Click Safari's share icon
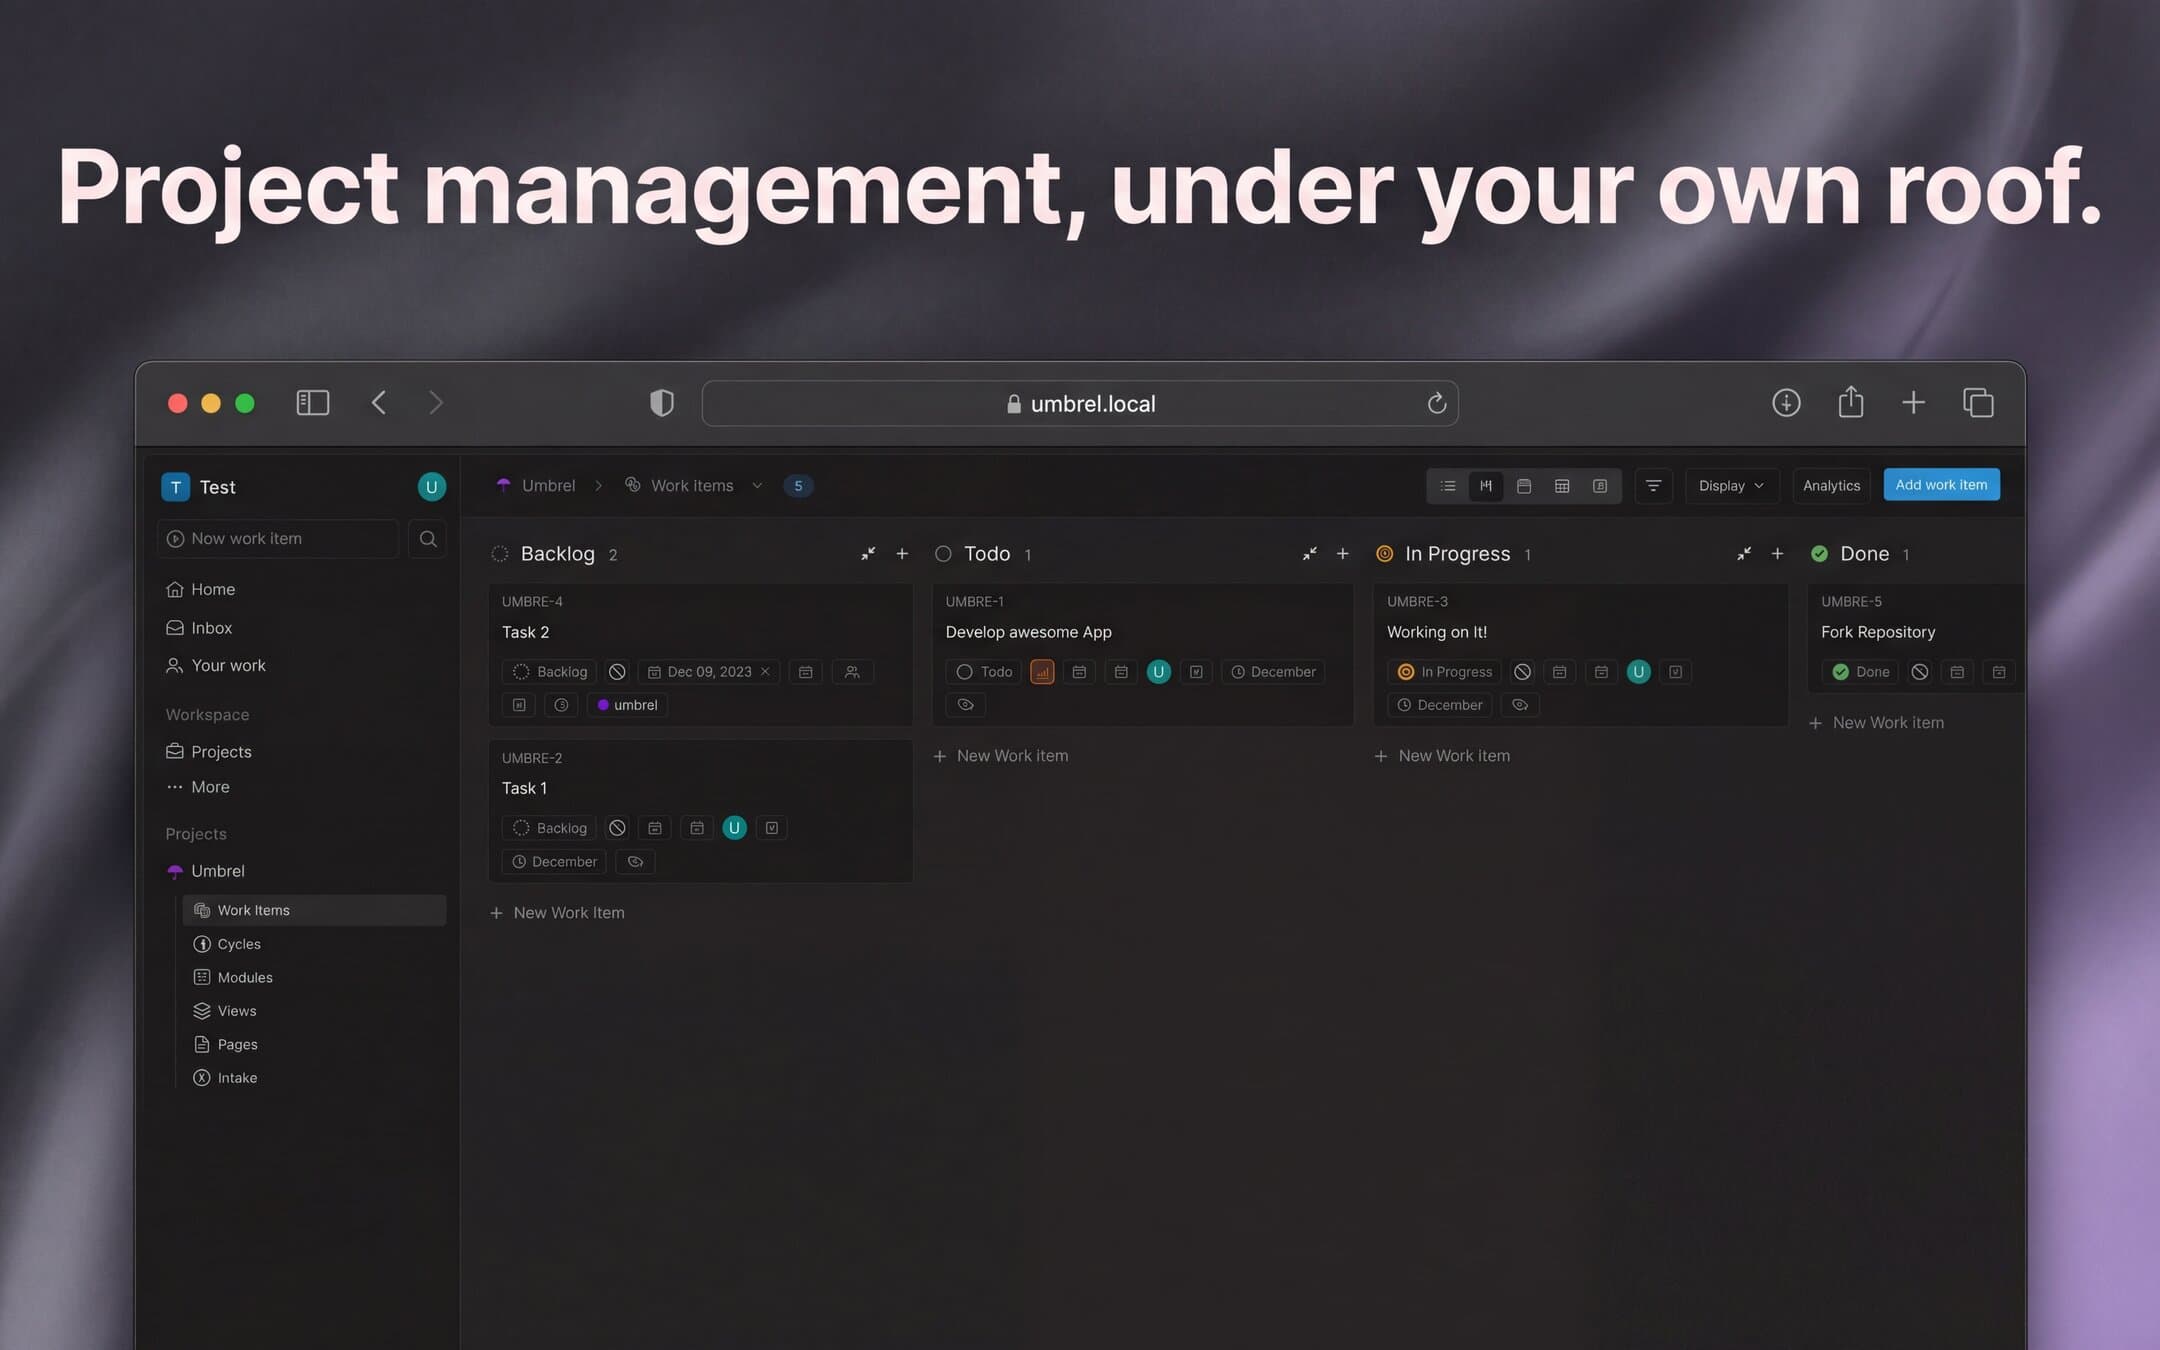Screen dimensions: 2160x1350 1850,403
